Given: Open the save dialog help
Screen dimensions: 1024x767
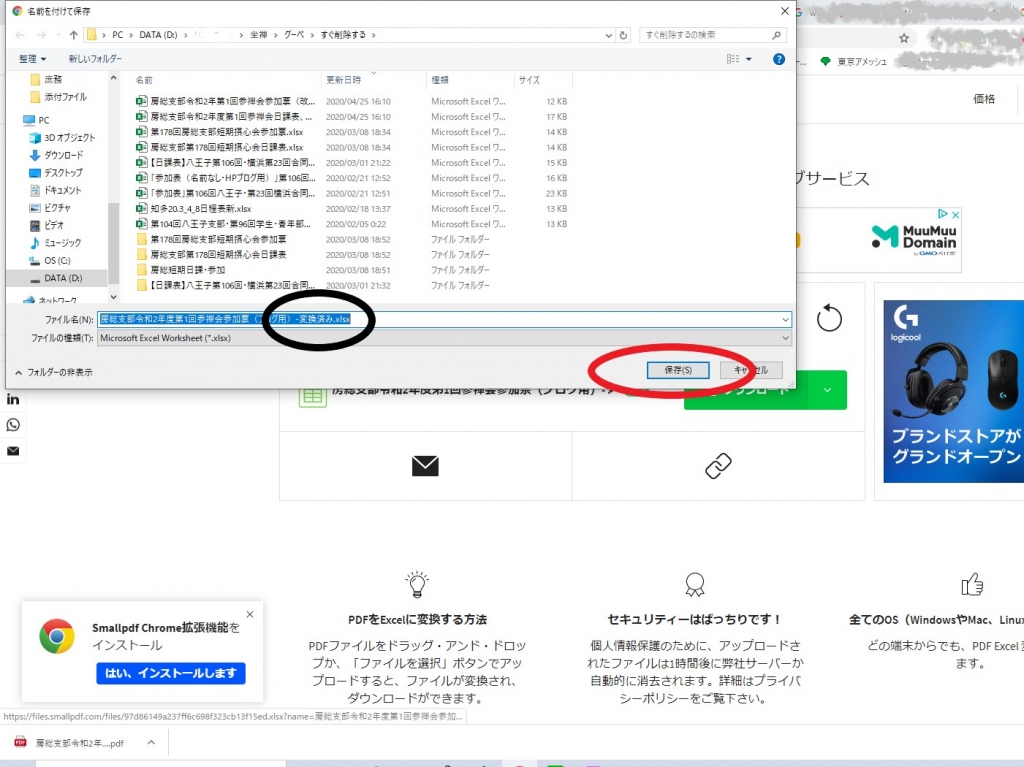Looking at the screenshot, I should pyautogui.click(x=778, y=59).
